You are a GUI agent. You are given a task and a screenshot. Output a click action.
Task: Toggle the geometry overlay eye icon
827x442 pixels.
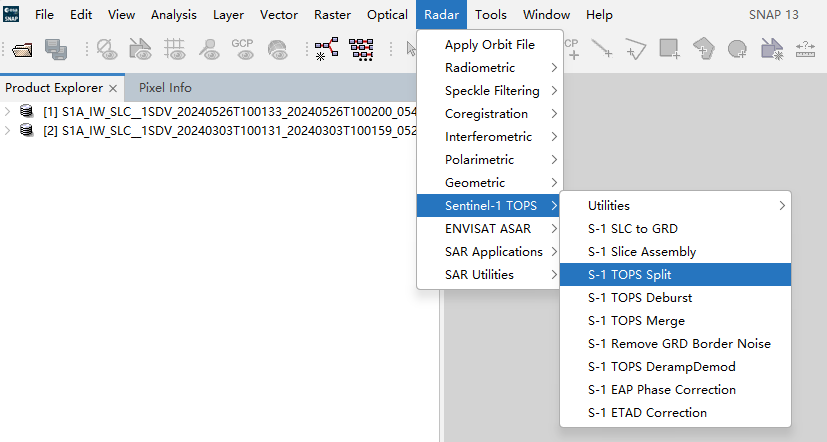point(140,50)
